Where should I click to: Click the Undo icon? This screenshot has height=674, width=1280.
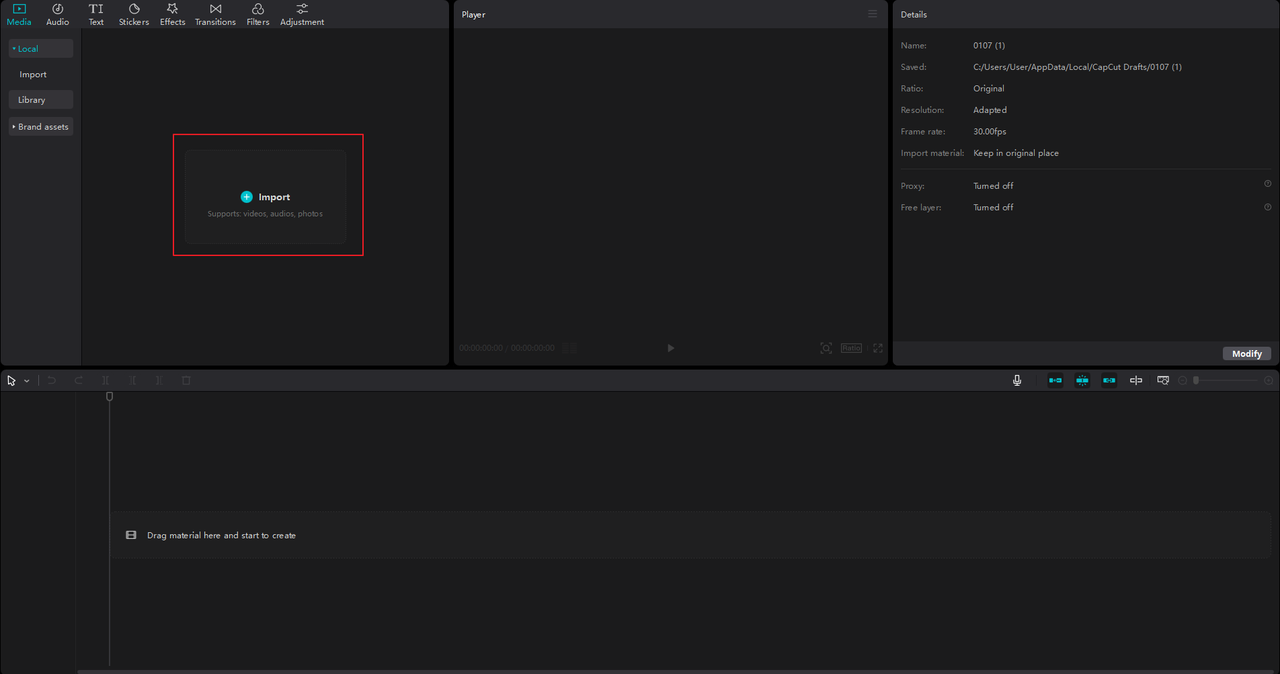pyautogui.click(x=51, y=380)
